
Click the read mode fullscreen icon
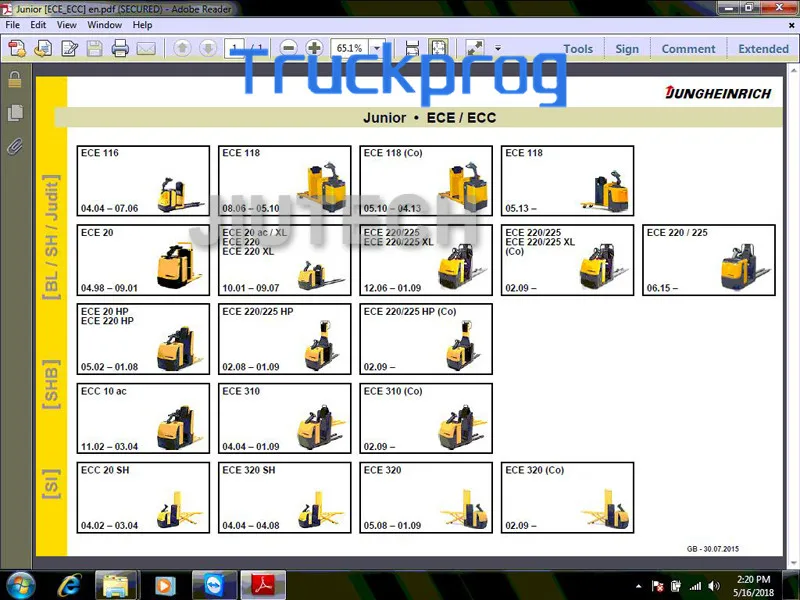[x=475, y=48]
